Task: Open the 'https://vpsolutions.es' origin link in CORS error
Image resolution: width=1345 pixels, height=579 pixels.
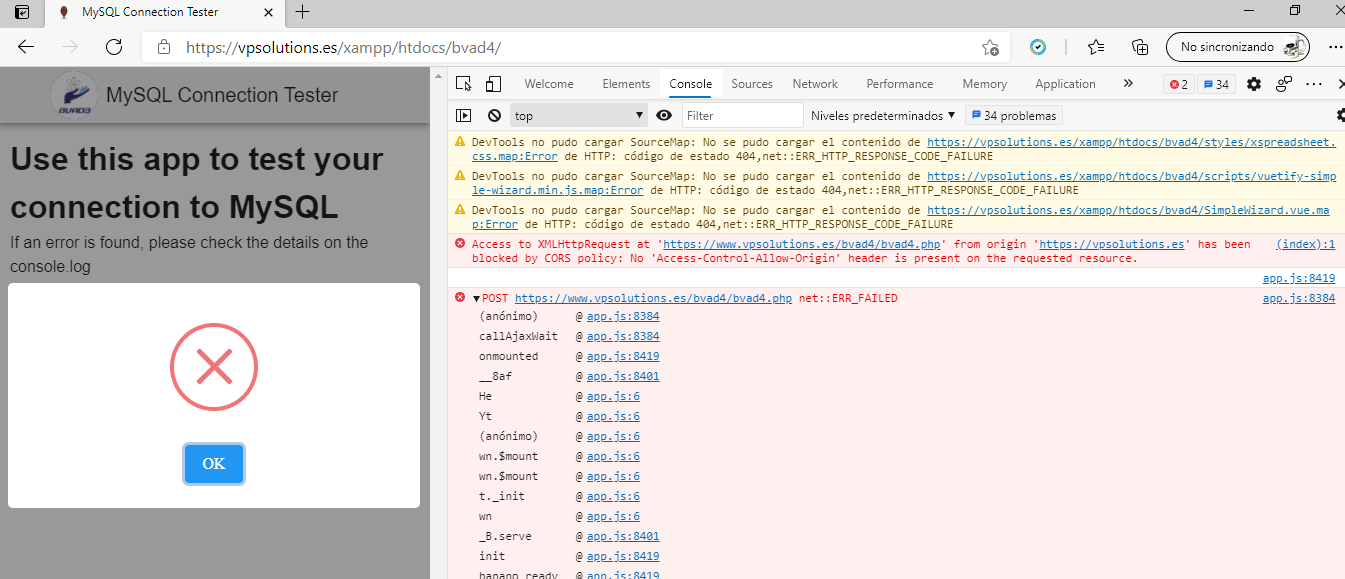Action: (1112, 244)
